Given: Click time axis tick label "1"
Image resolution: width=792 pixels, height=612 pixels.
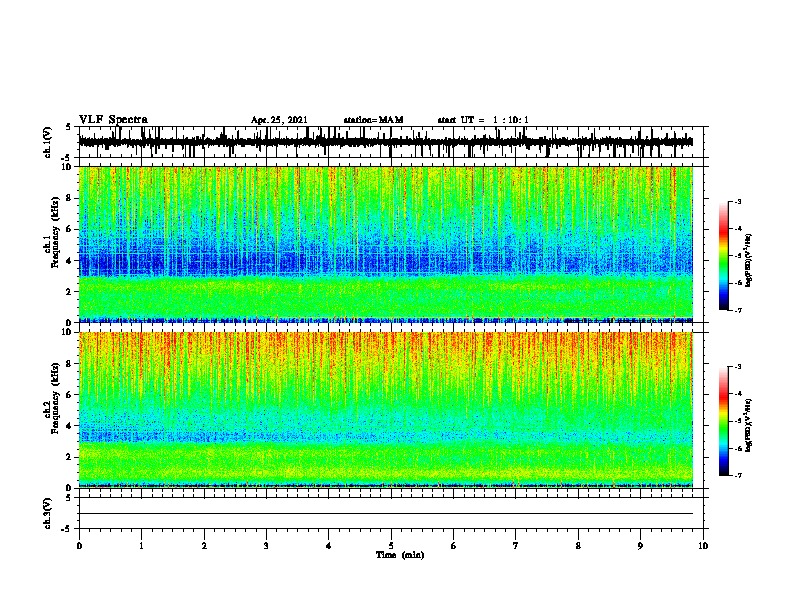Looking at the screenshot, I should pyautogui.click(x=141, y=546).
